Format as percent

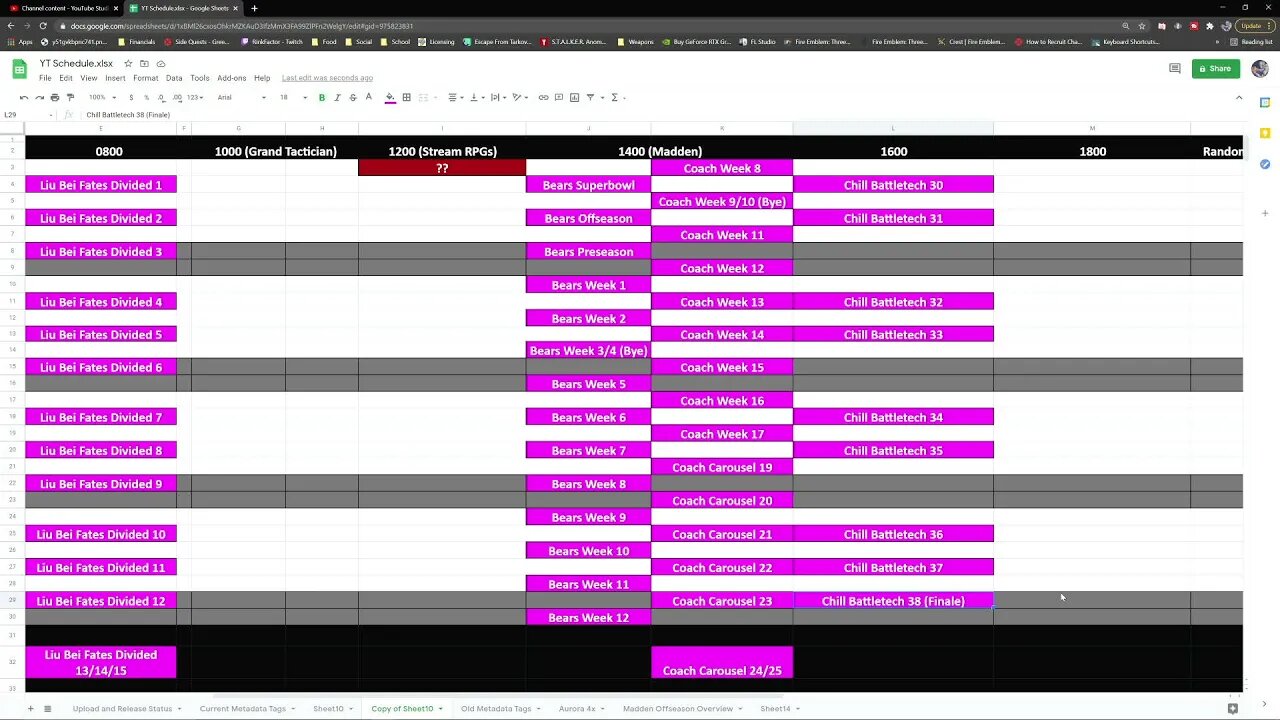click(x=146, y=97)
